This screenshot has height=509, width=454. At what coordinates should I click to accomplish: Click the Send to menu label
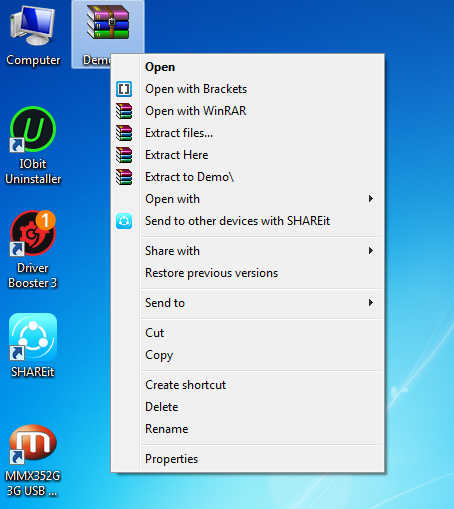click(x=165, y=303)
